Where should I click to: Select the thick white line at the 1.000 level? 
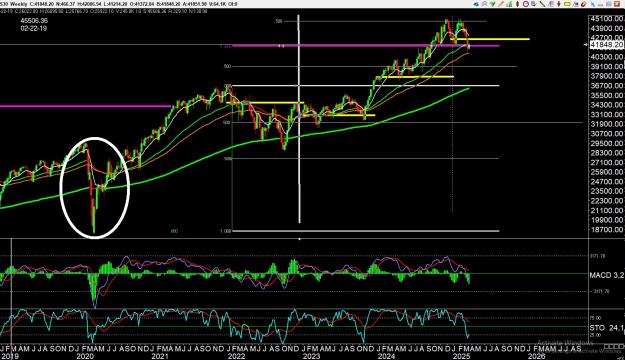coord(365,230)
